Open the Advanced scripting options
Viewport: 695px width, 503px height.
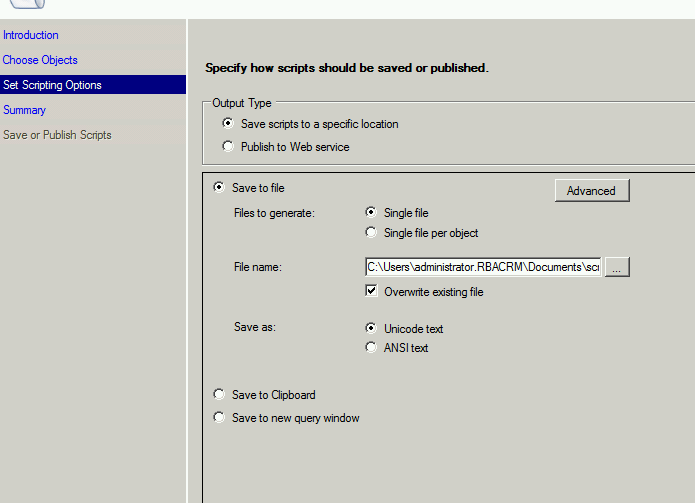[x=592, y=191]
